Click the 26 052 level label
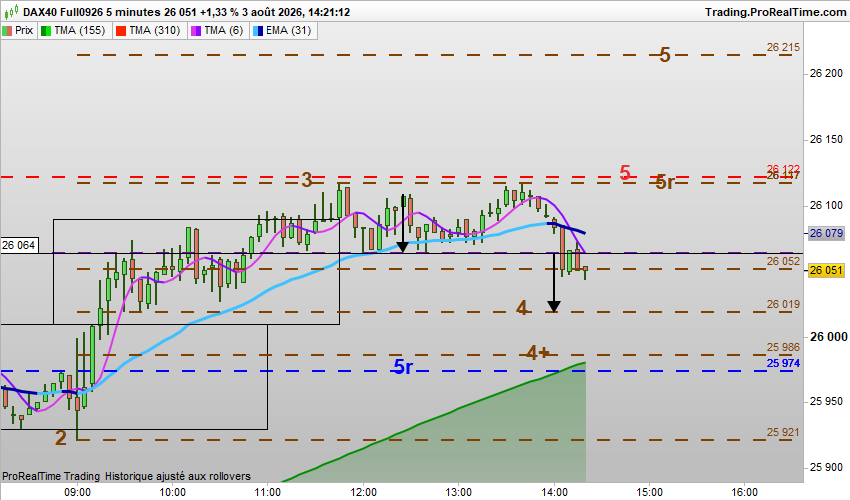The image size is (850, 500). tap(783, 261)
